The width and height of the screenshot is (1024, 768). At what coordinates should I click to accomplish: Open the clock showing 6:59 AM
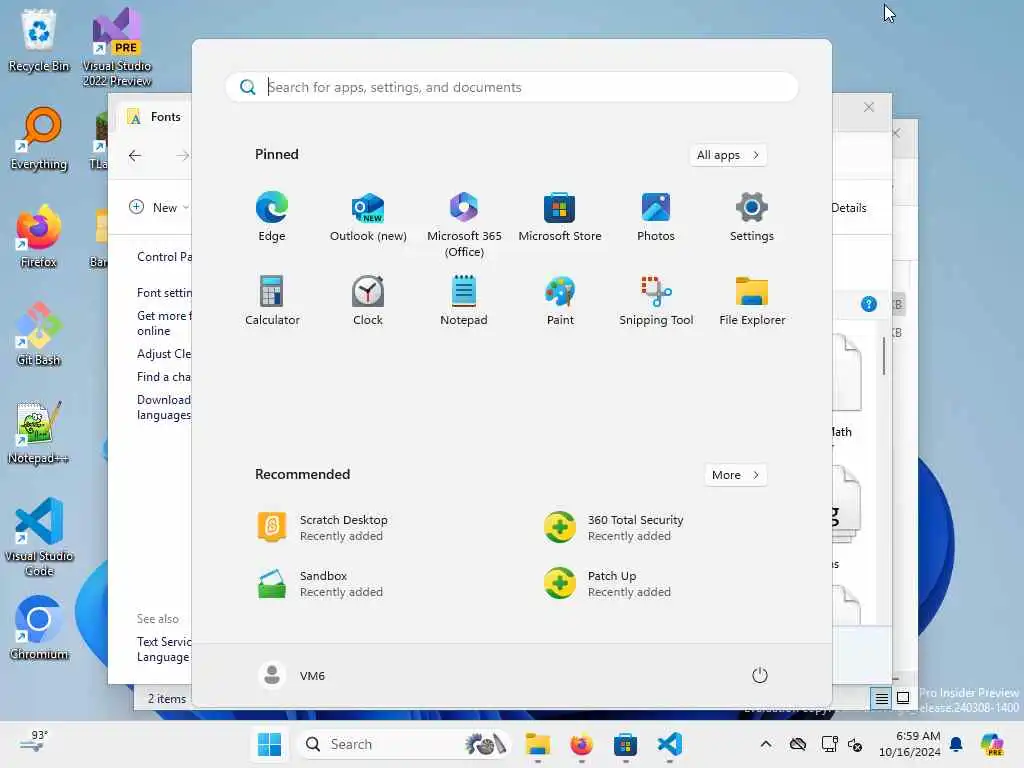pos(909,744)
